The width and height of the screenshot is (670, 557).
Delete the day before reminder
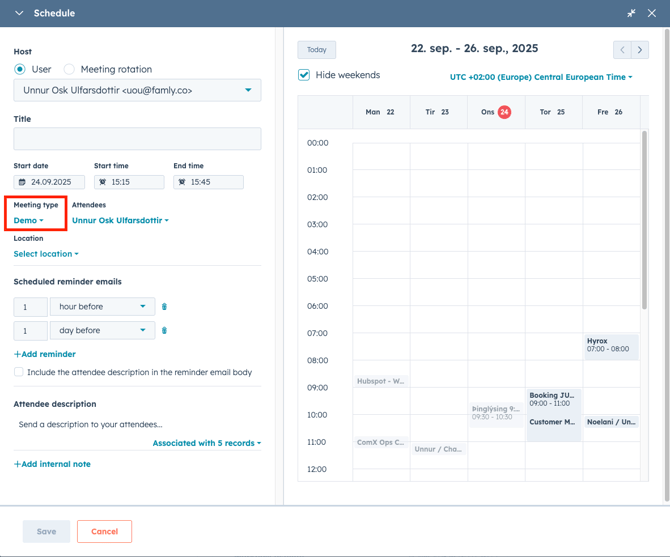[164, 330]
